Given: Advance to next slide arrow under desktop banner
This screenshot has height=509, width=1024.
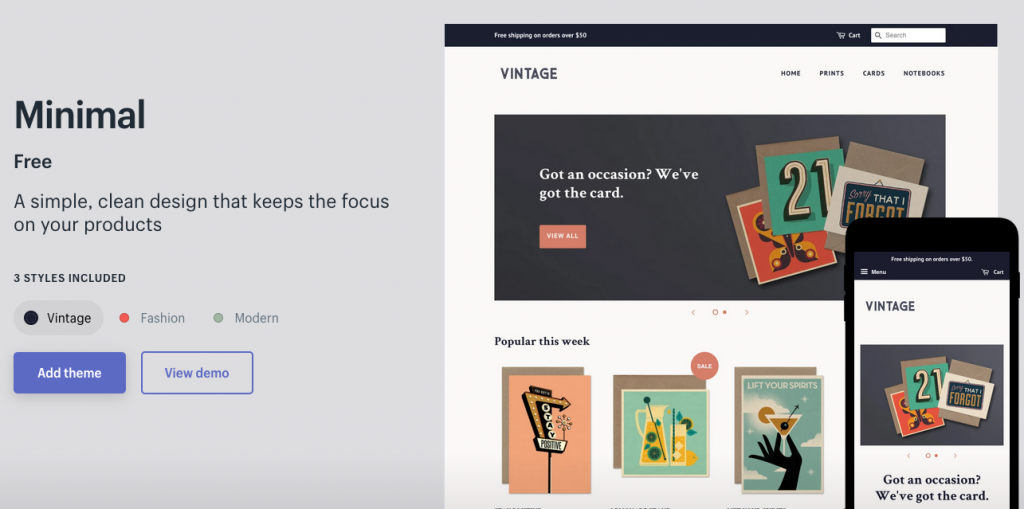Looking at the screenshot, I should point(746,312).
